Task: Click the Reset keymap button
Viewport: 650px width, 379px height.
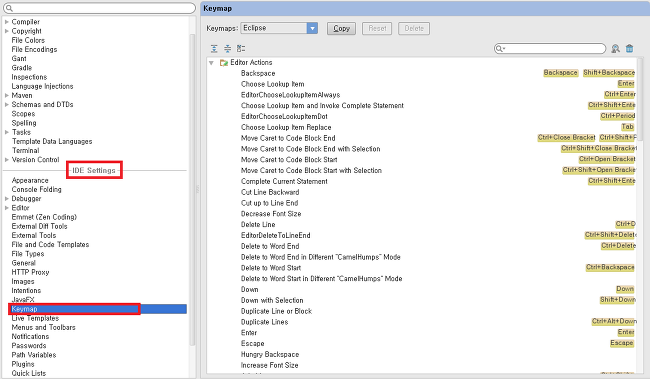Action: 377,29
